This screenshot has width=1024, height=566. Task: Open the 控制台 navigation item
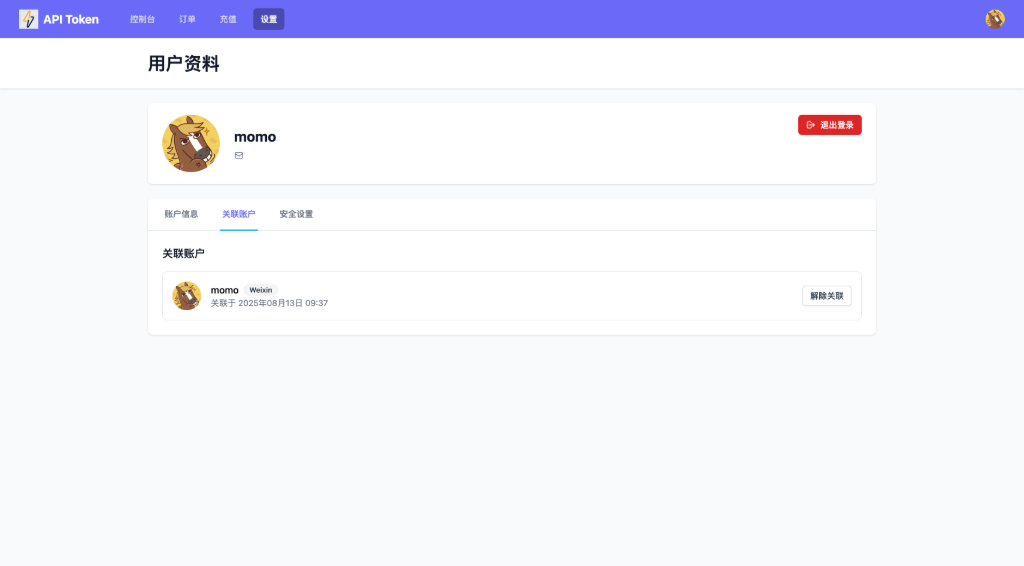(142, 19)
